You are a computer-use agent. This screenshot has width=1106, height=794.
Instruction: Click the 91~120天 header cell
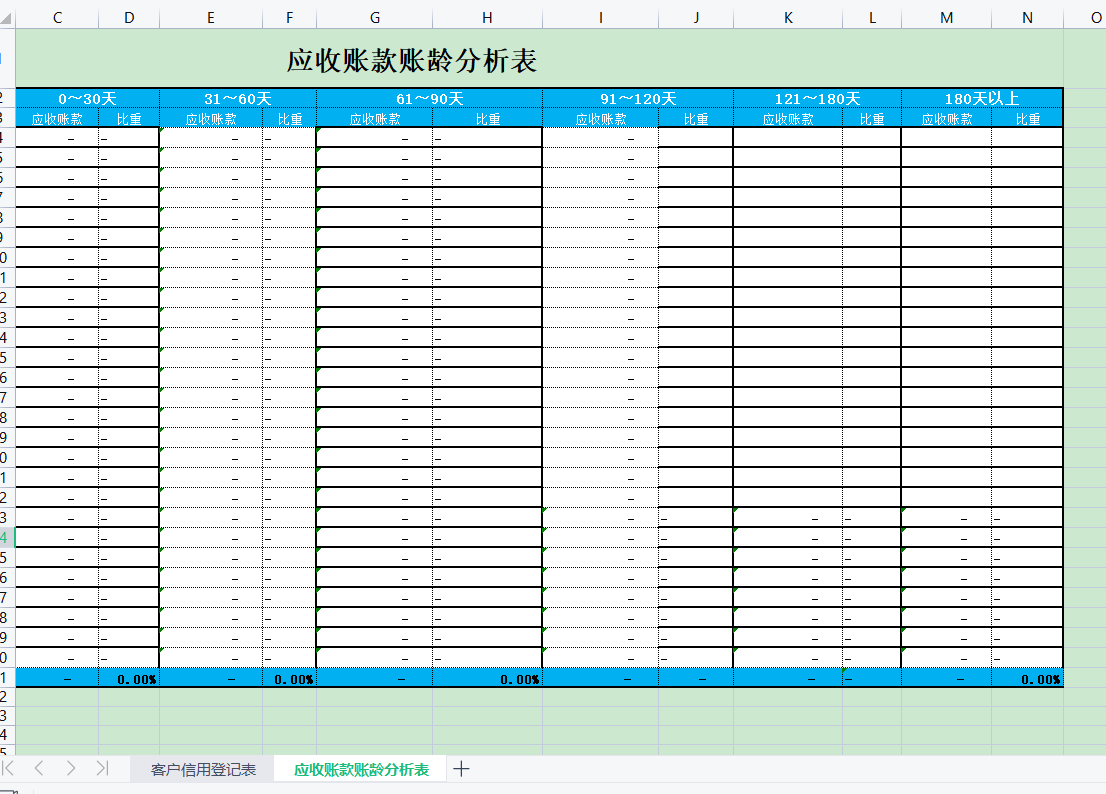(638, 99)
